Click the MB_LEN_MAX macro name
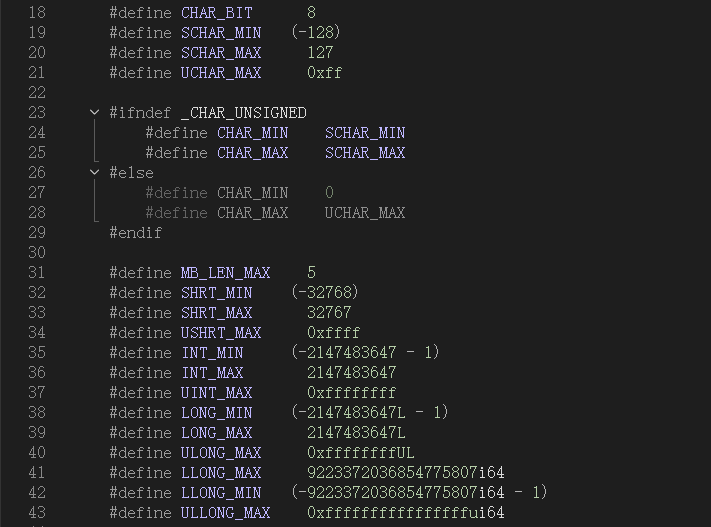The height and width of the screenshot is (527, 711). (225, 273)
